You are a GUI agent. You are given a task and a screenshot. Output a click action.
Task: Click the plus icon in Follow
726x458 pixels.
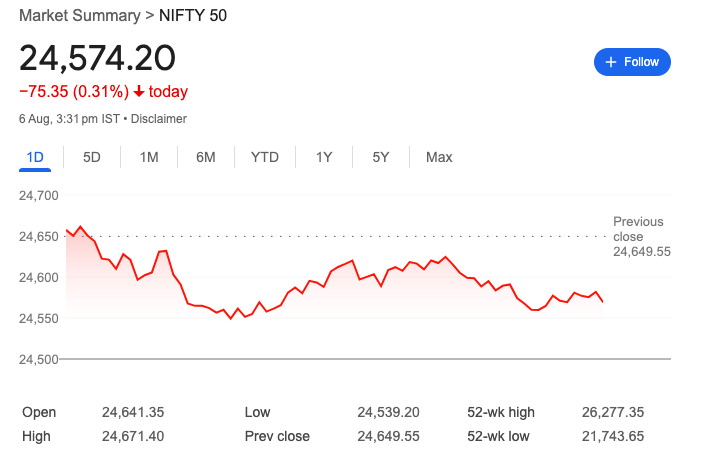tap(609, 62)
